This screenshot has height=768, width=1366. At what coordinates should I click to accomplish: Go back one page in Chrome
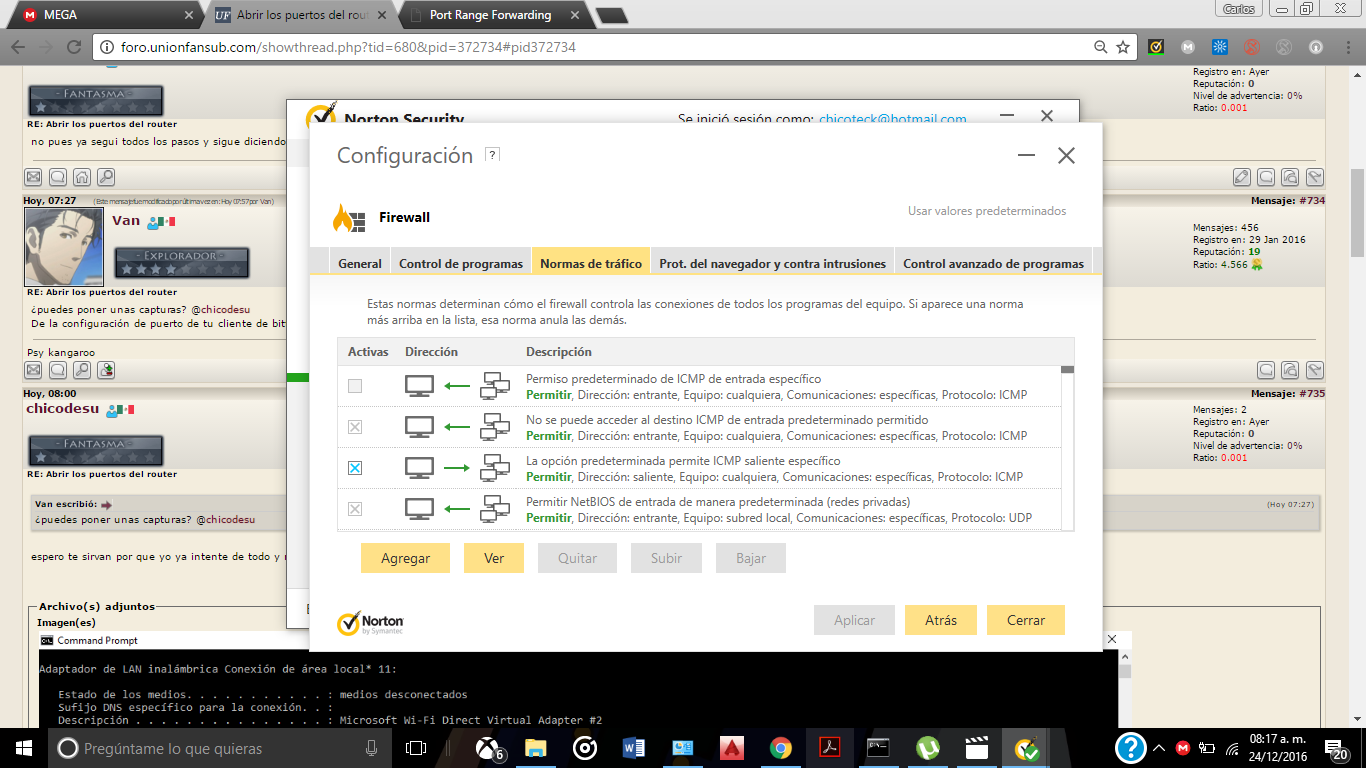click(18, 47)
